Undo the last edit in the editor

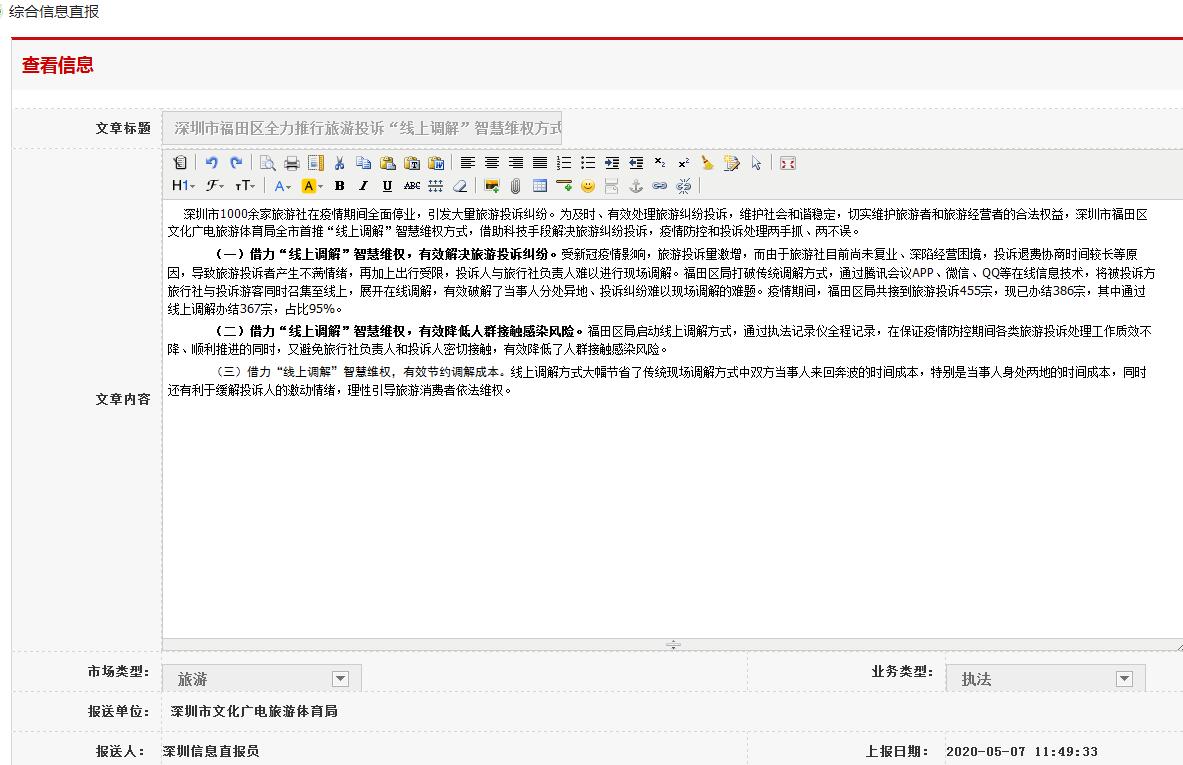210,162
